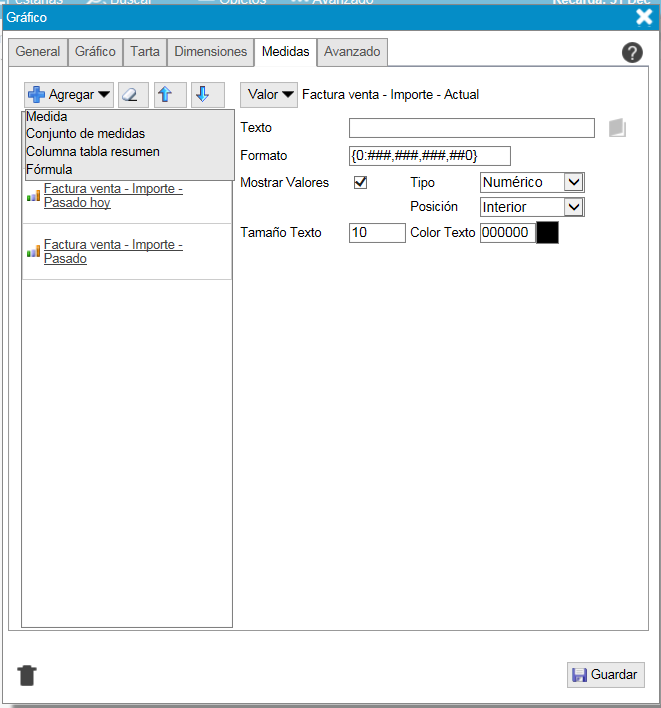Click chart icon of Pasado measure

pyautogui.click(x=34, y=252)
